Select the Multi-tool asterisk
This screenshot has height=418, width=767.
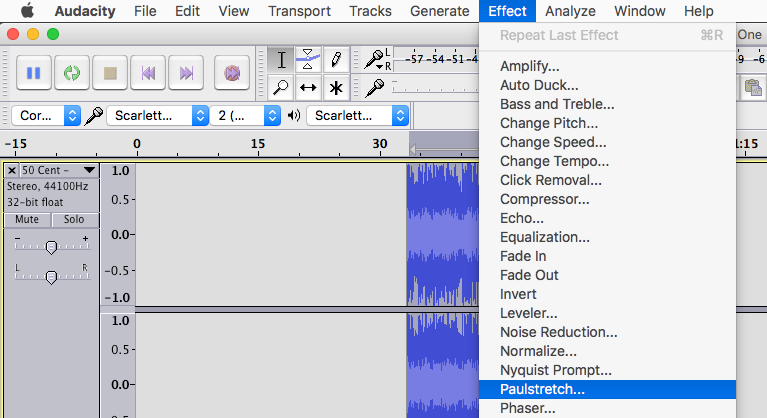coord(336,88)
